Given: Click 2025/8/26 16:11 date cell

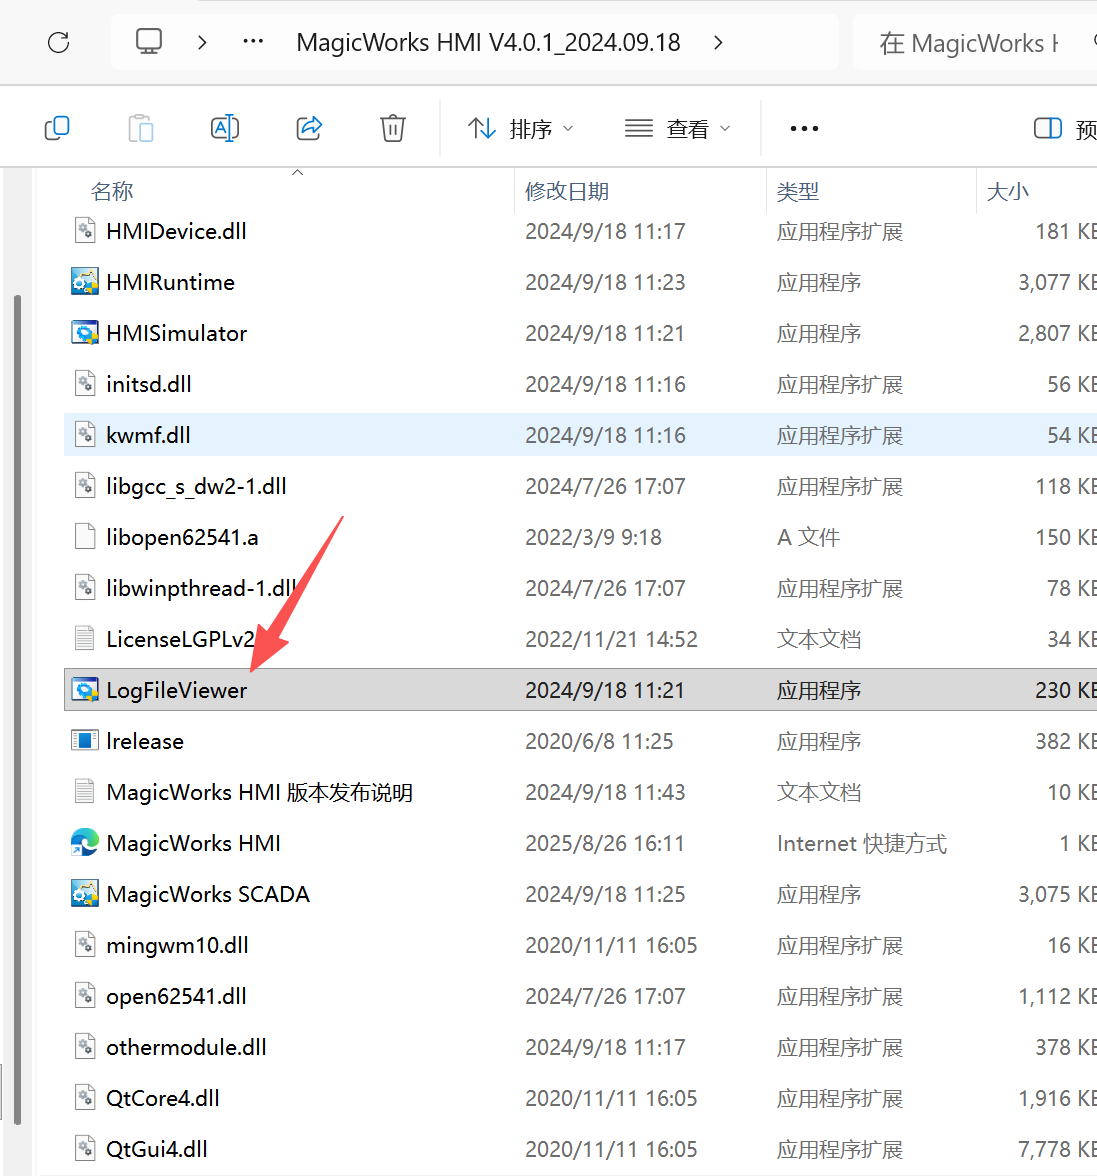Looking at the screenshot, I should [604, 843].
